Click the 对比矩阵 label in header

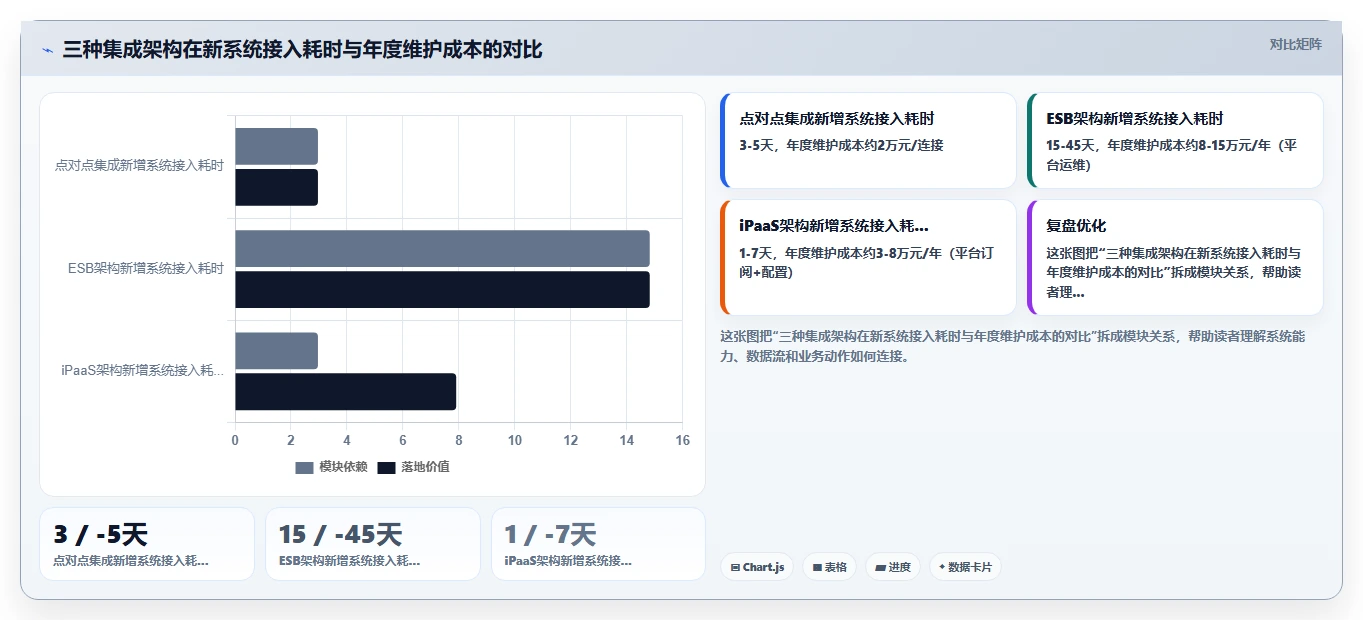point(1295,45)
